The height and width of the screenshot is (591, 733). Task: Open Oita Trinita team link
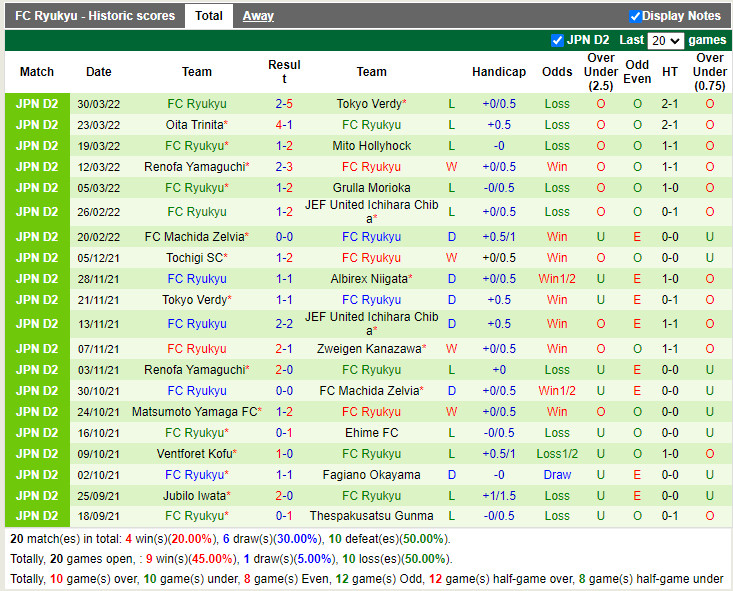tap(194, 125)
